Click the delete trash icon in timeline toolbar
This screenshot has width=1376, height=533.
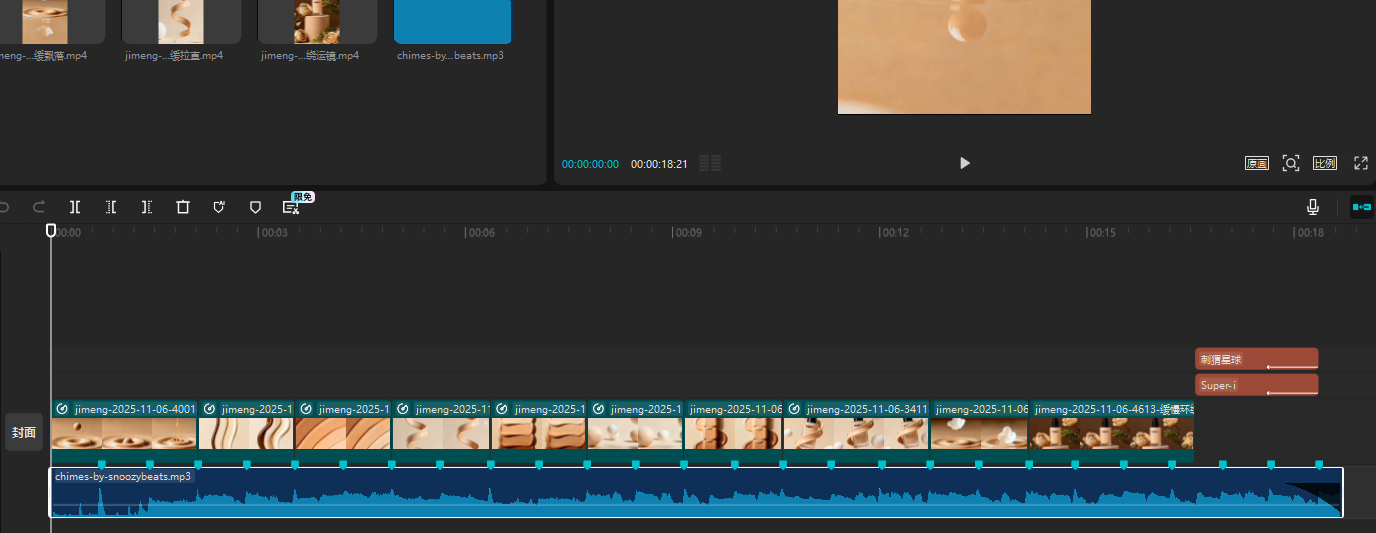tap(183, 207)
